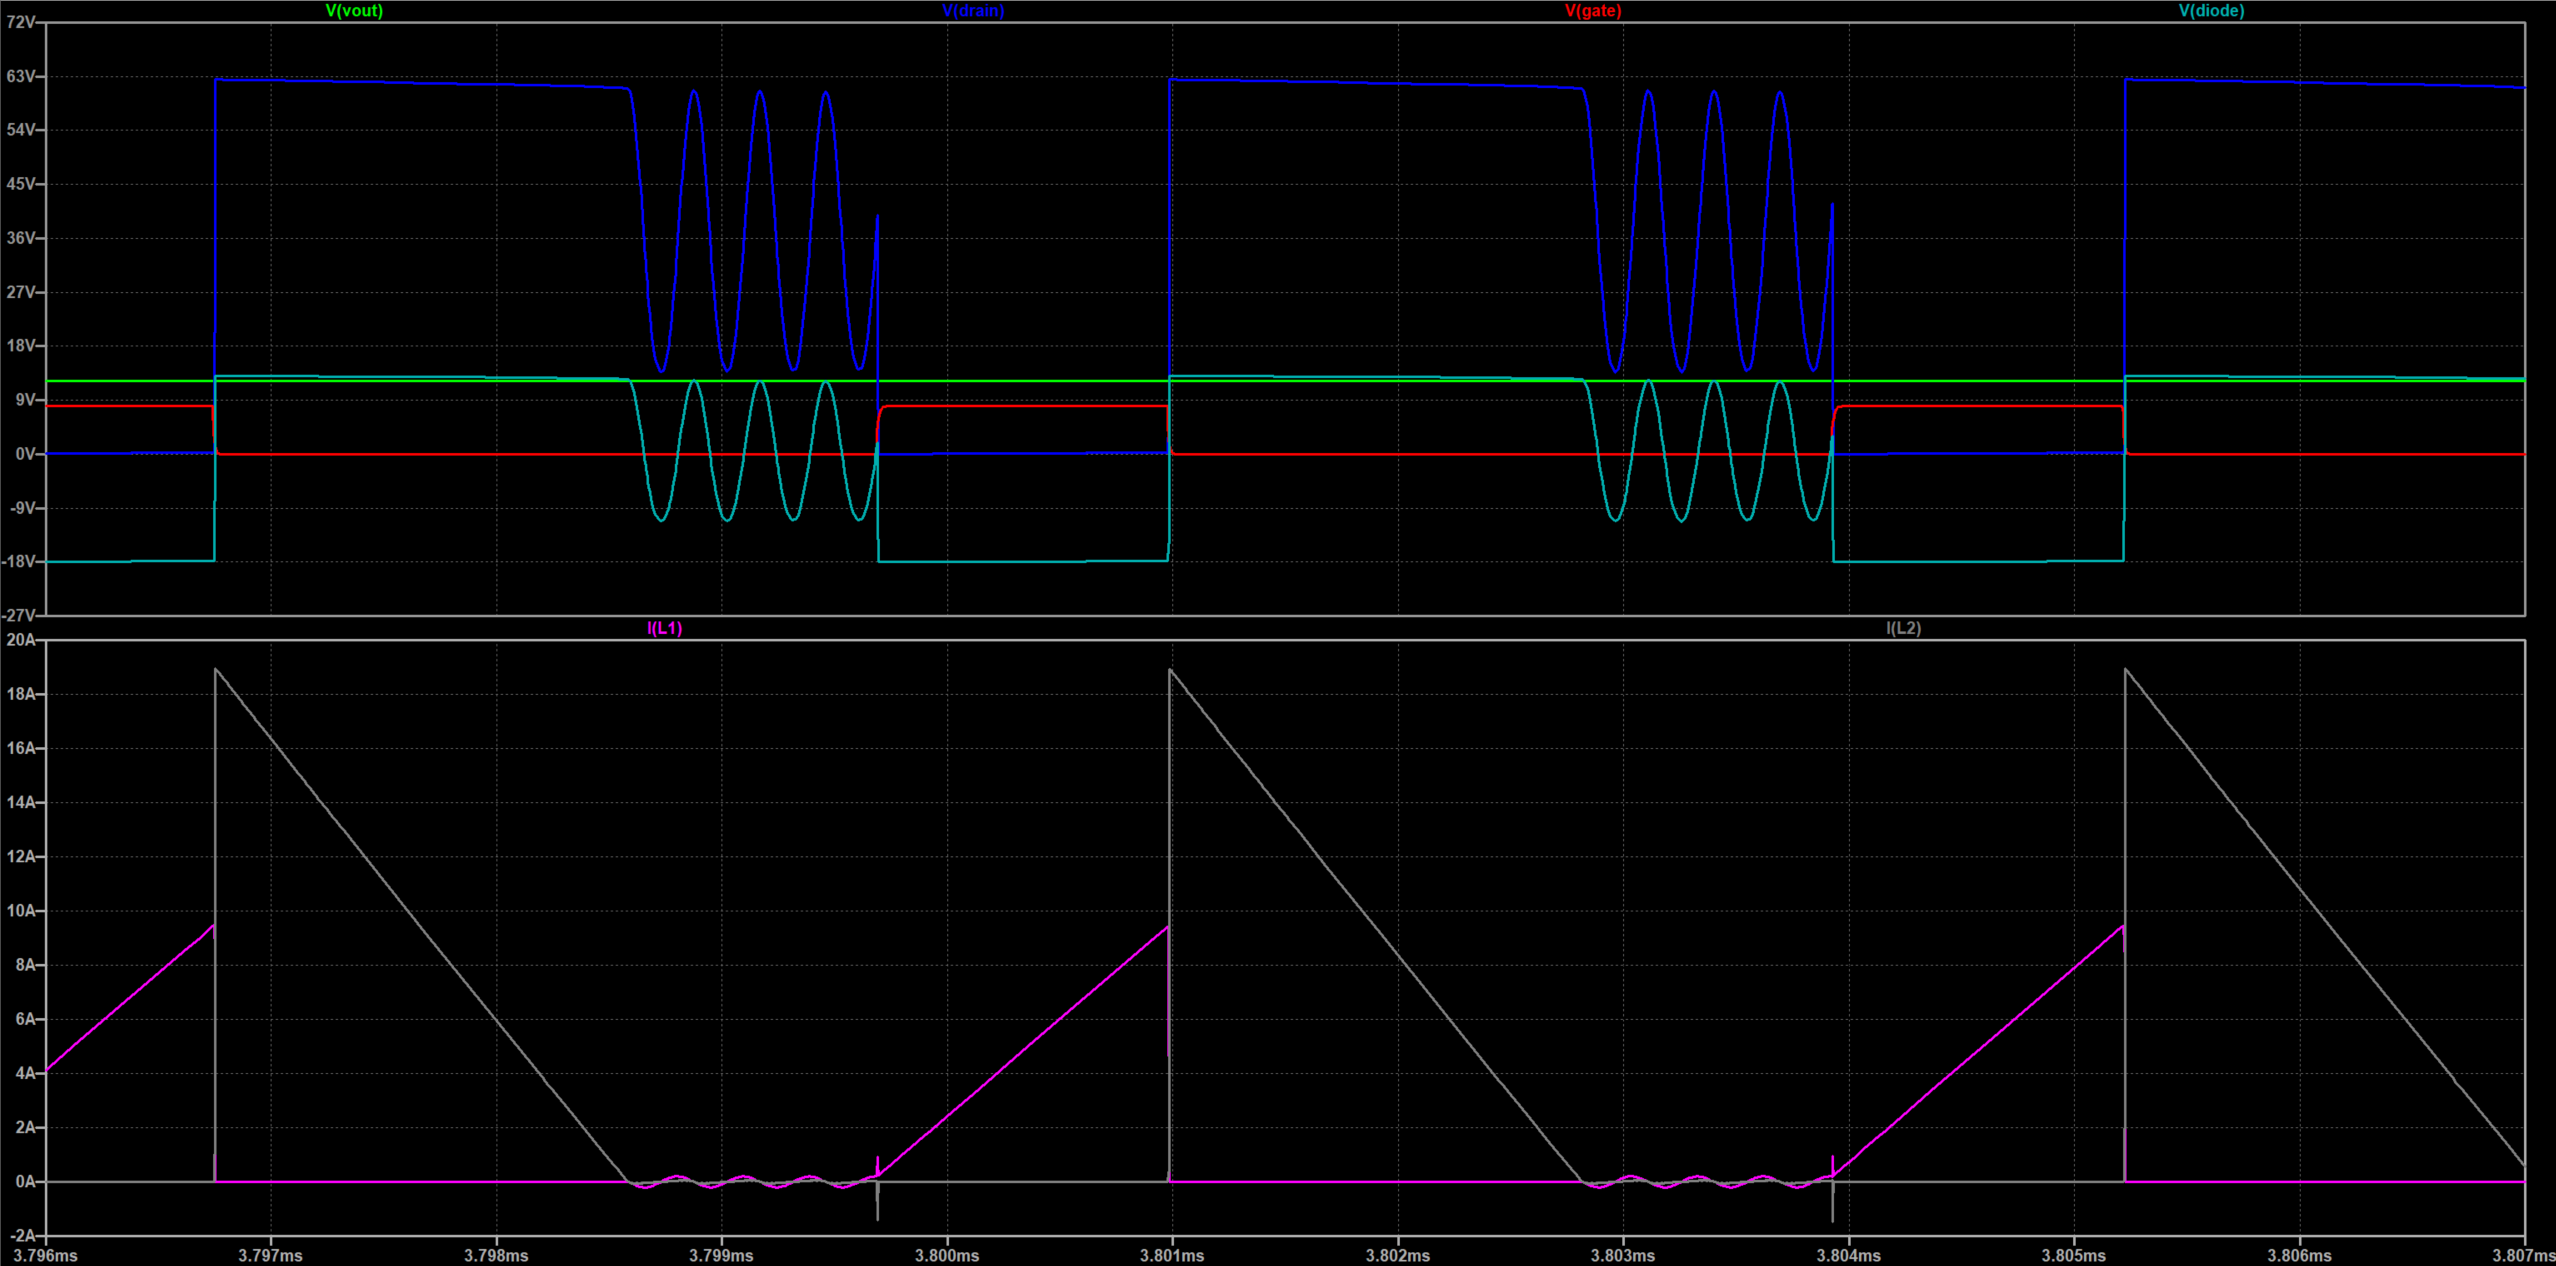
Task: Select the blue V(drain) trace label
Action: tap(973, 11)
